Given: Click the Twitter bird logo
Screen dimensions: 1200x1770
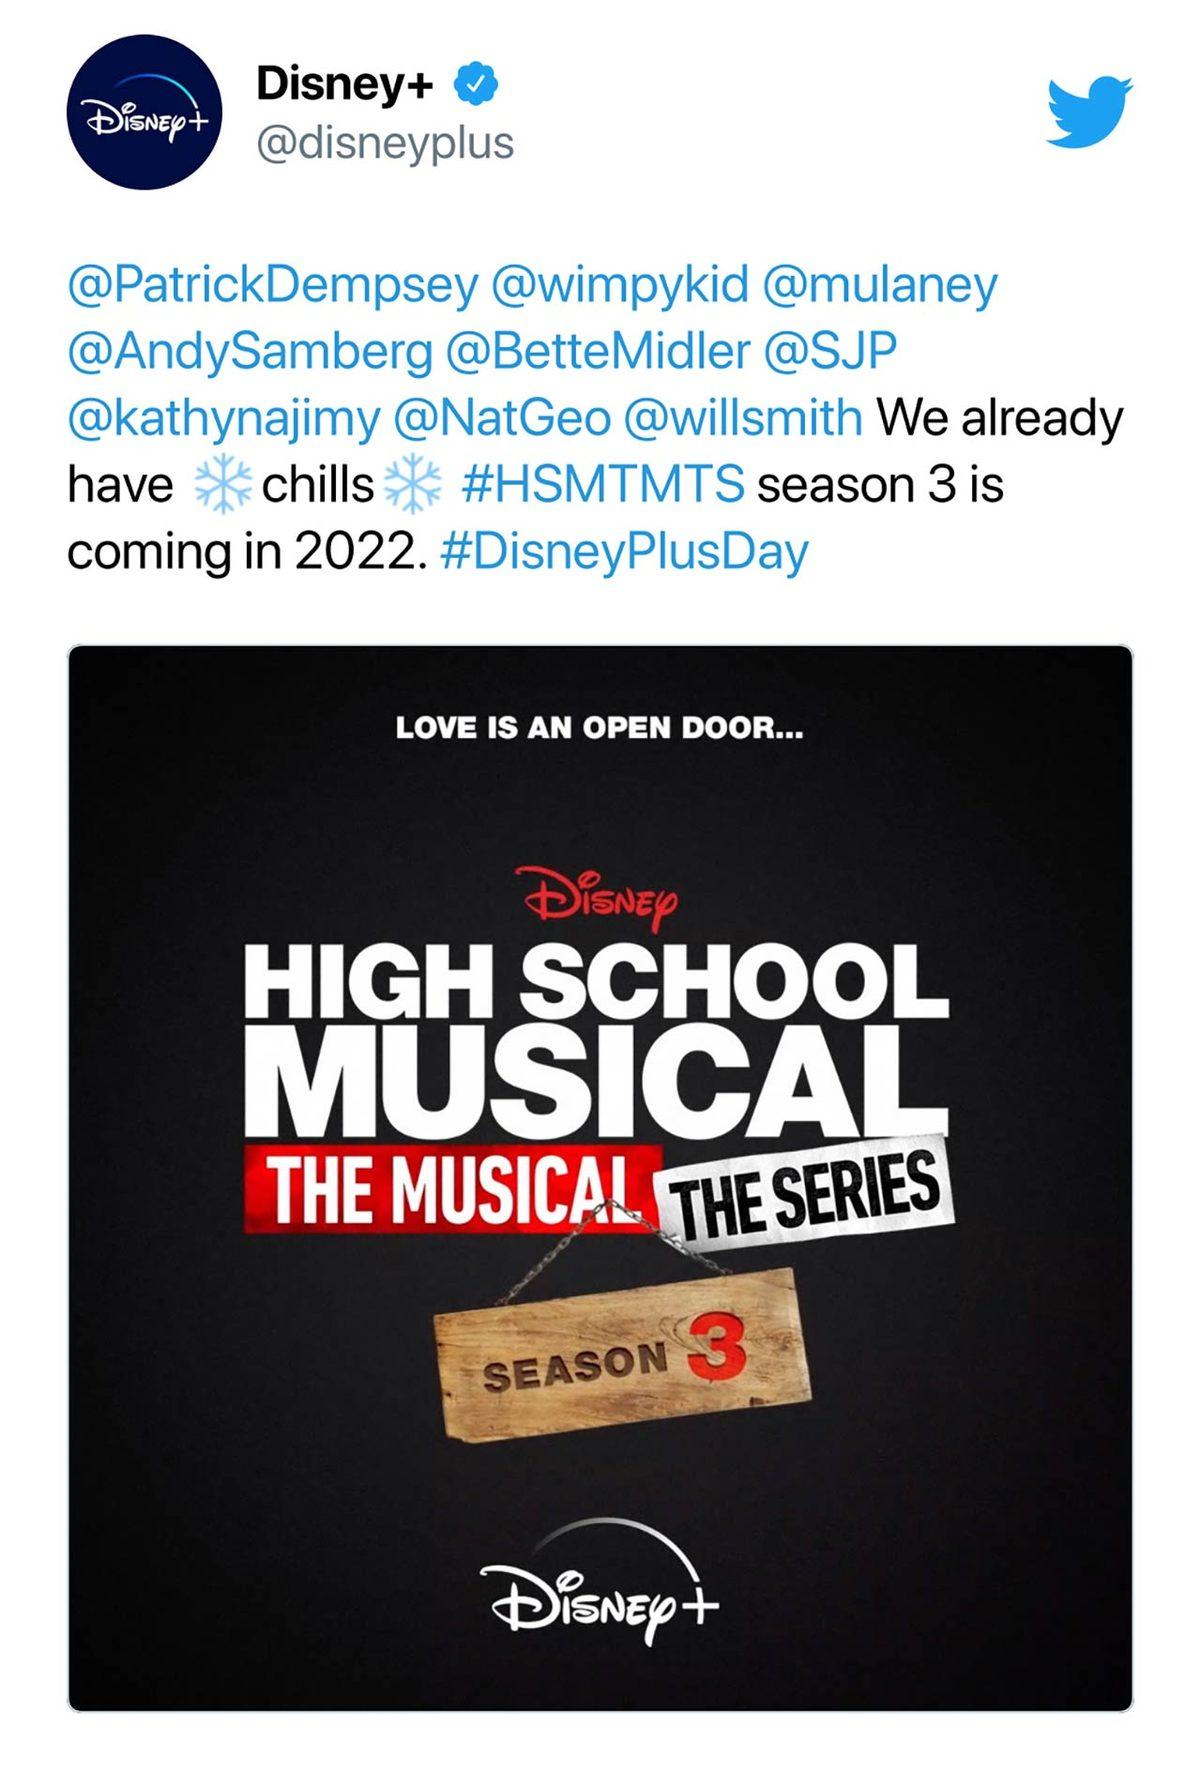Looking at the screenshot, I should coord(1089,110).
